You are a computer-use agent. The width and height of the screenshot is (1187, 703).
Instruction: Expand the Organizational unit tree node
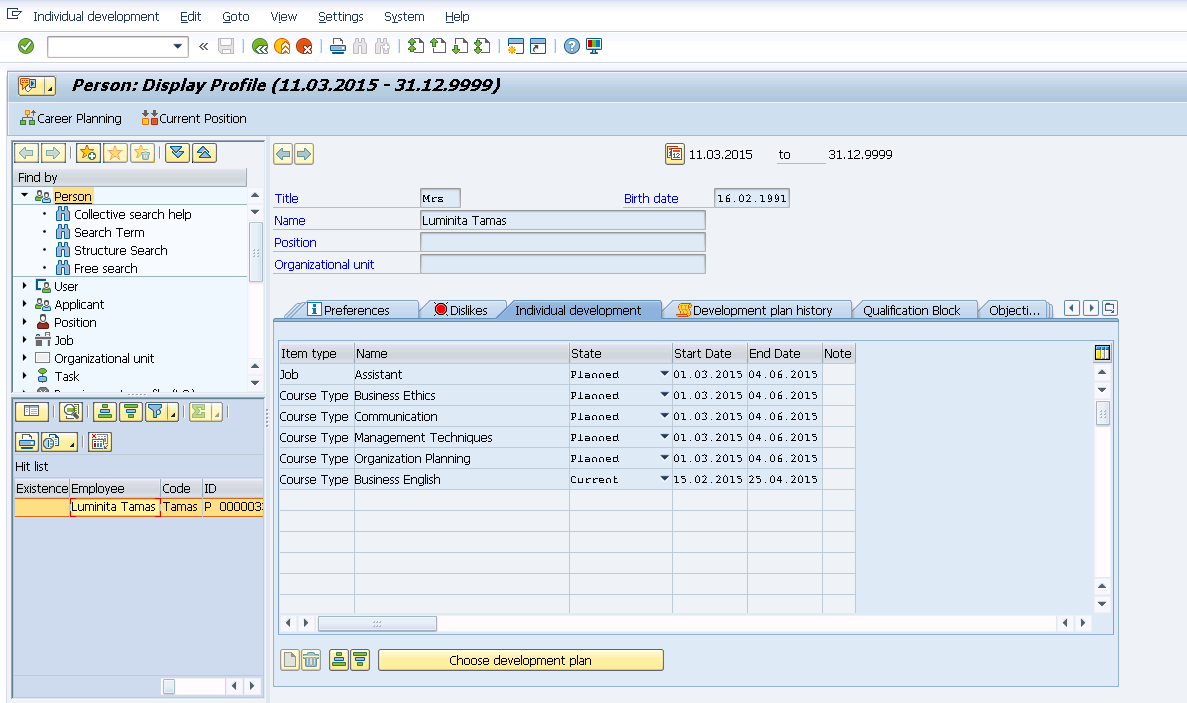coord(24,358)
